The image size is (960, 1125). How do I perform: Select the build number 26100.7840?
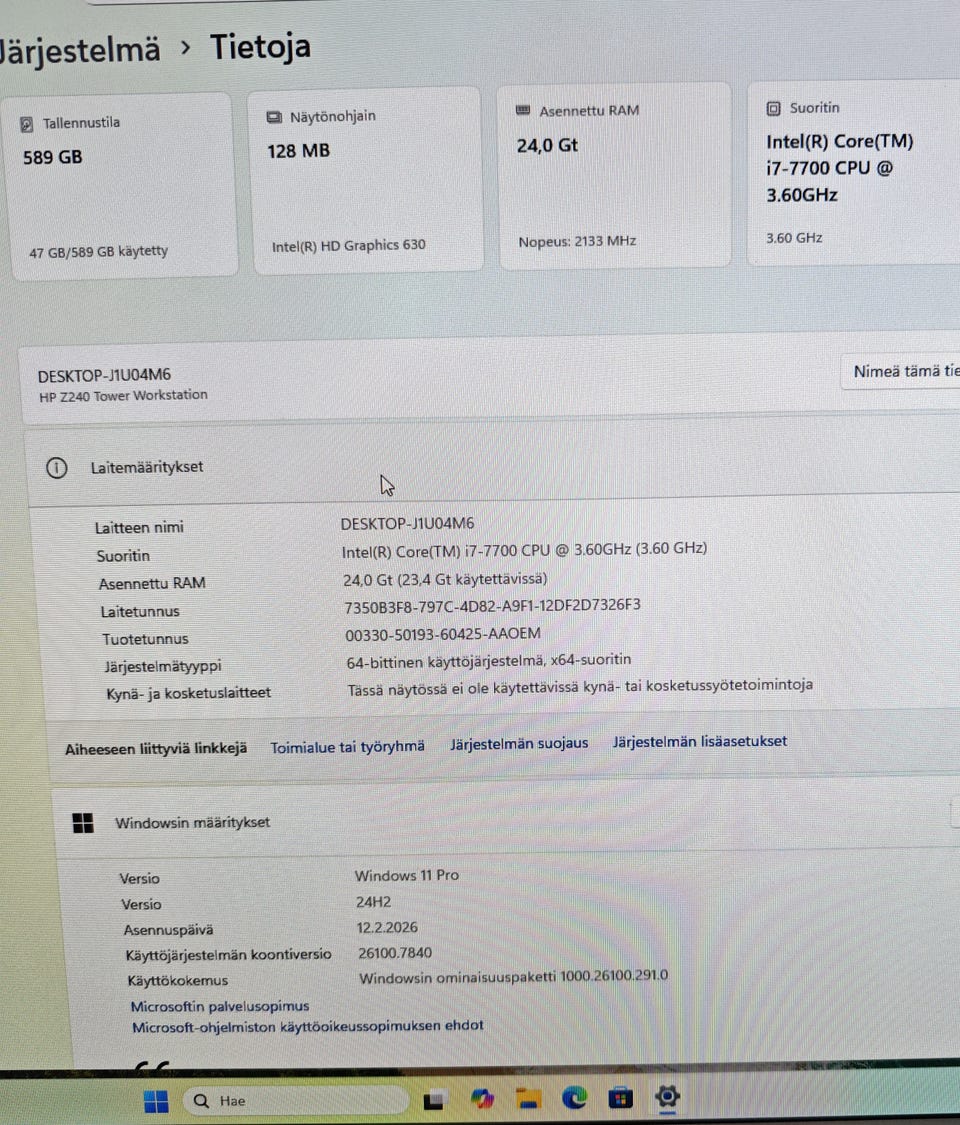pos(395,953)
